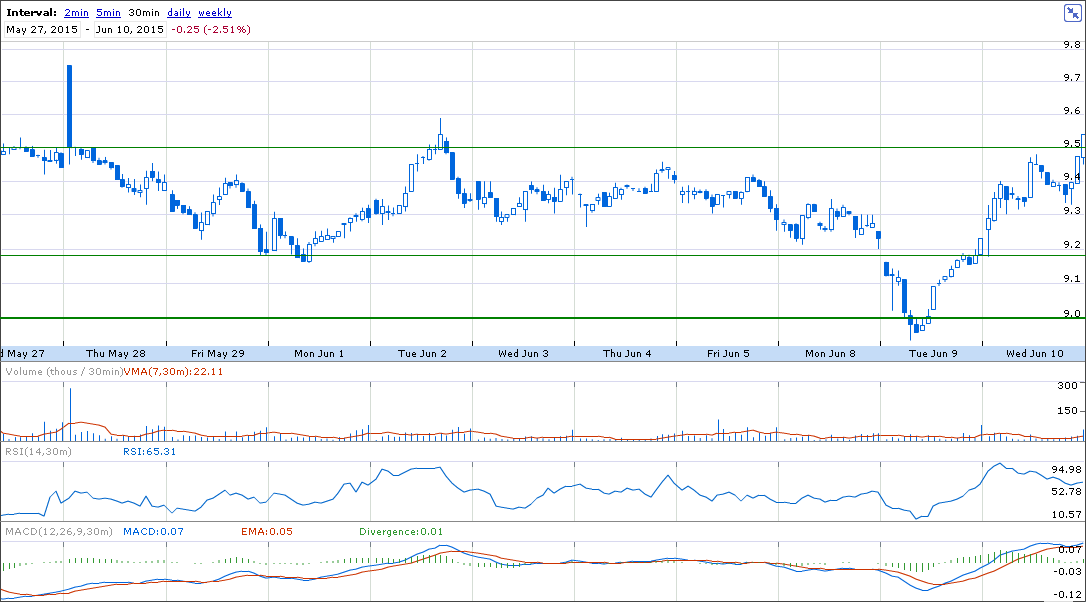
Task: Click the Wed Jun 10 date label
Action: click(1034, 353)
